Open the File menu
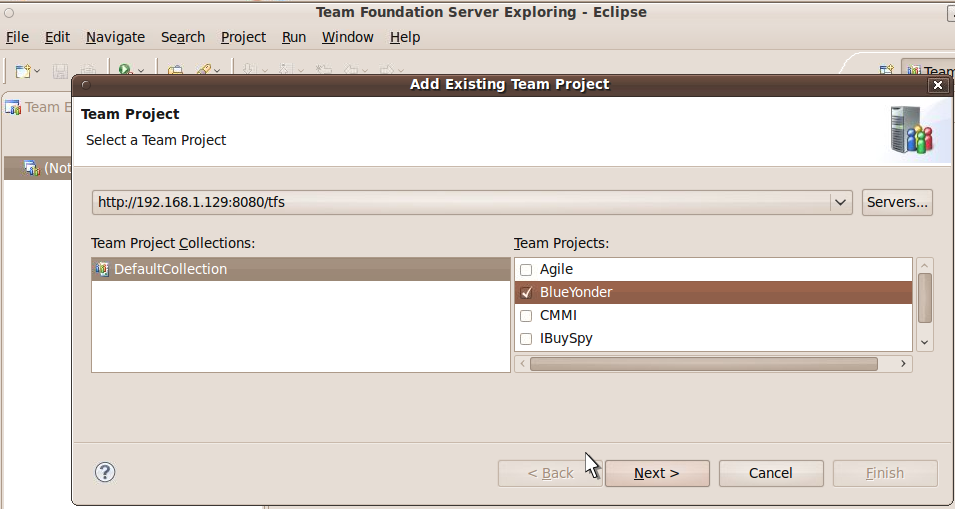Screen dimensions: 956x509 click(17, 37)
